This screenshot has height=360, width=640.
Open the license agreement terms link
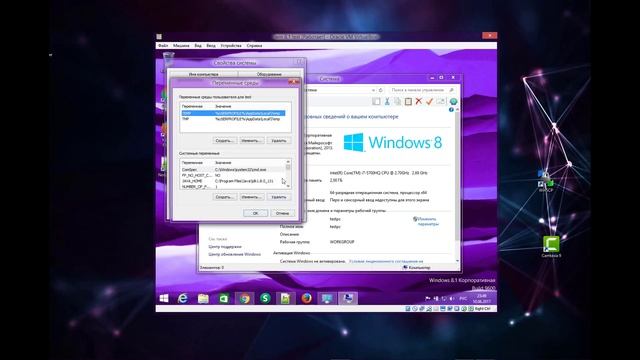point(386,261)
